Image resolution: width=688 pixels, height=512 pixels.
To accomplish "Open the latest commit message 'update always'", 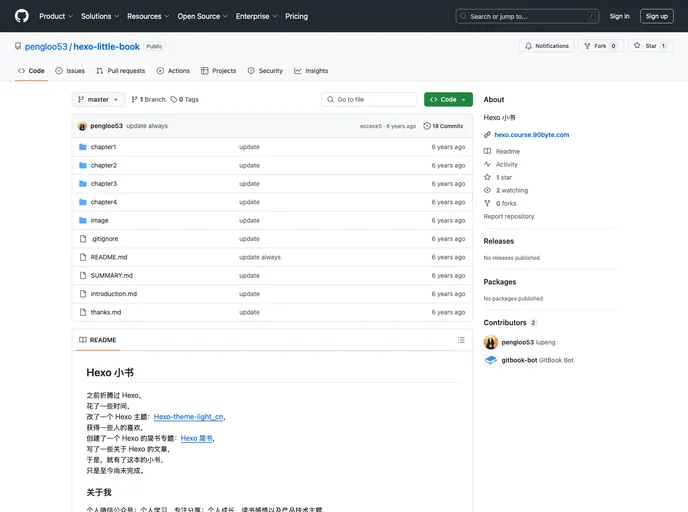I will coord(147,126).
